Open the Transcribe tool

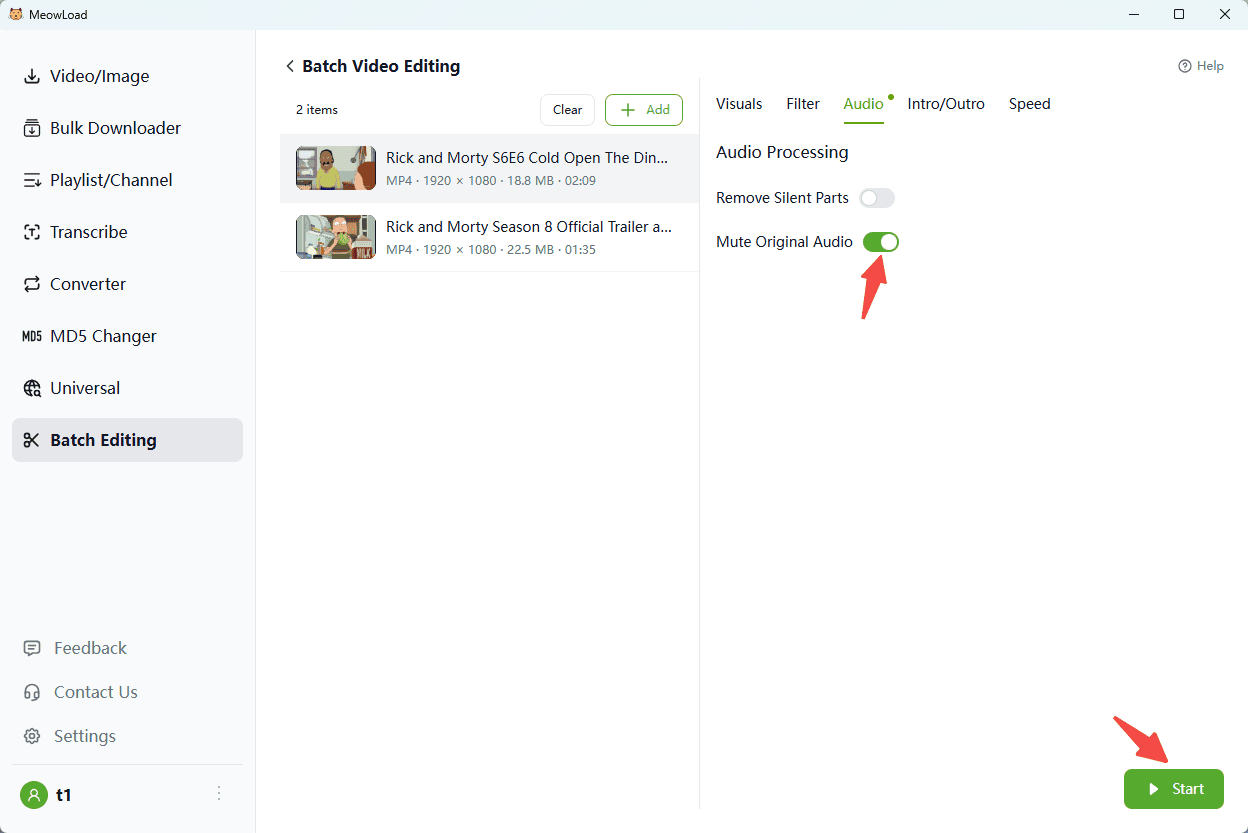tap(88, 232)
